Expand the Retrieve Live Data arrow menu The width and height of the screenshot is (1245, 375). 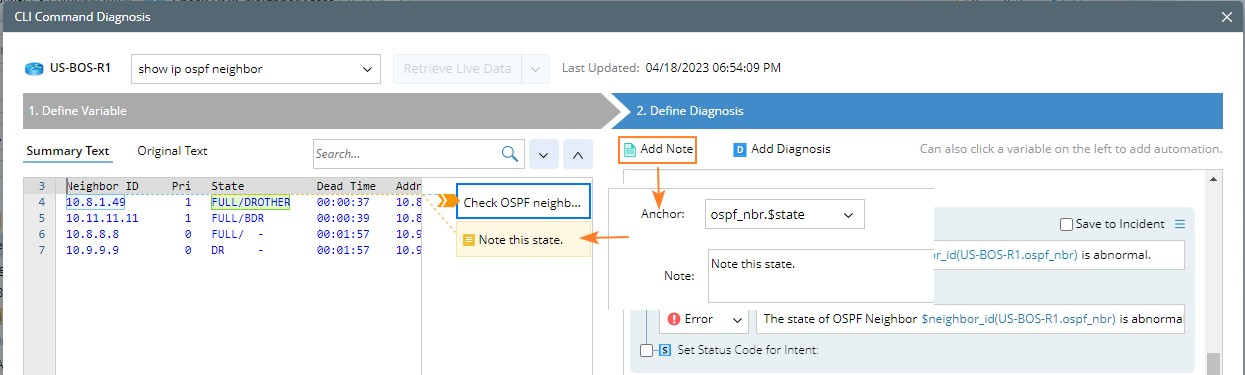pos(536,69)
